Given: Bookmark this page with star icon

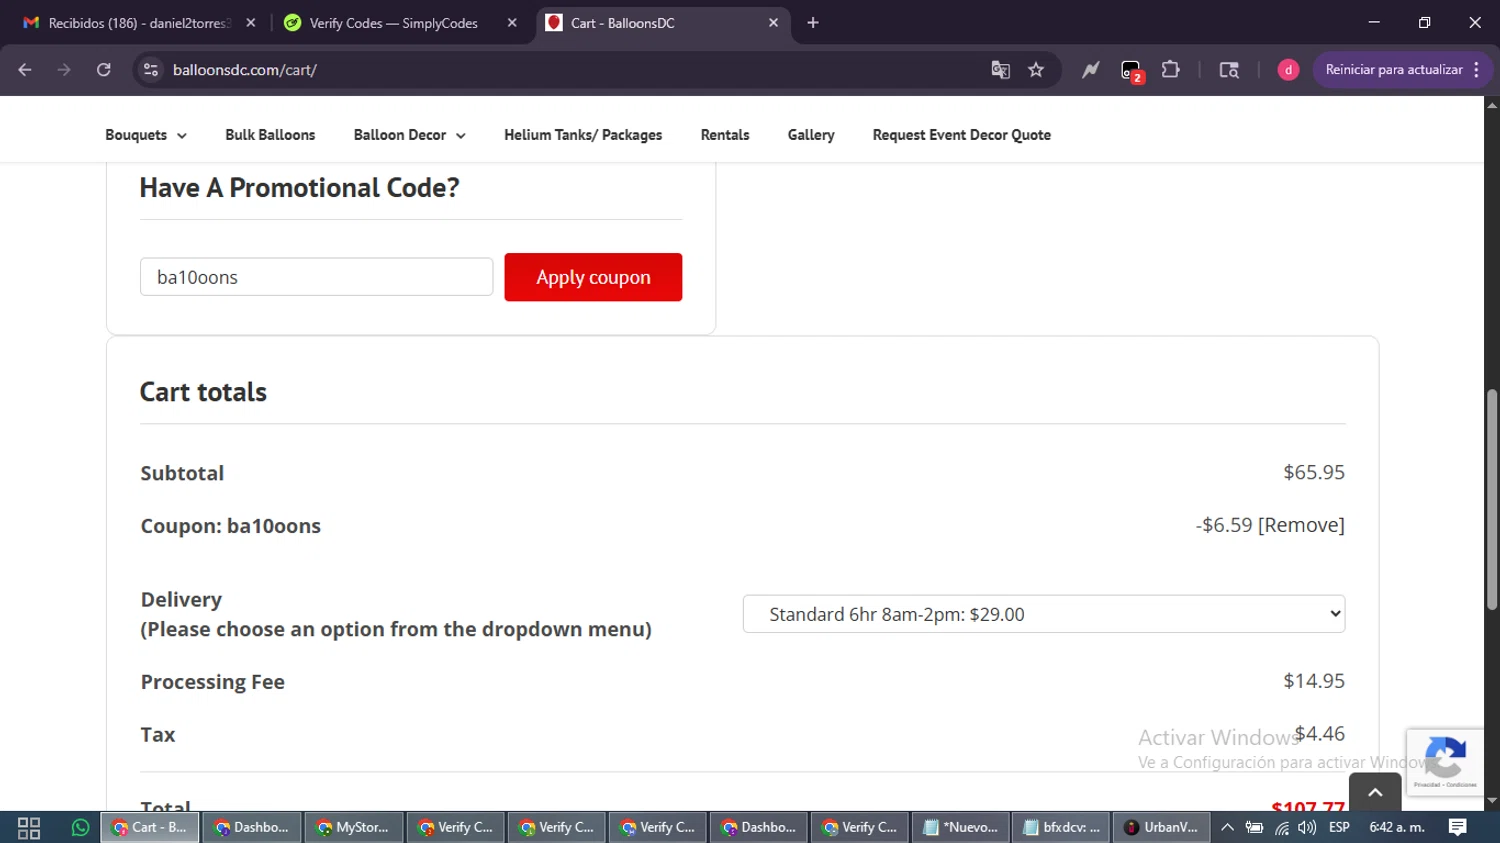Looking at the screenshot, I should pyautogui.click(x=1036, y=70).
